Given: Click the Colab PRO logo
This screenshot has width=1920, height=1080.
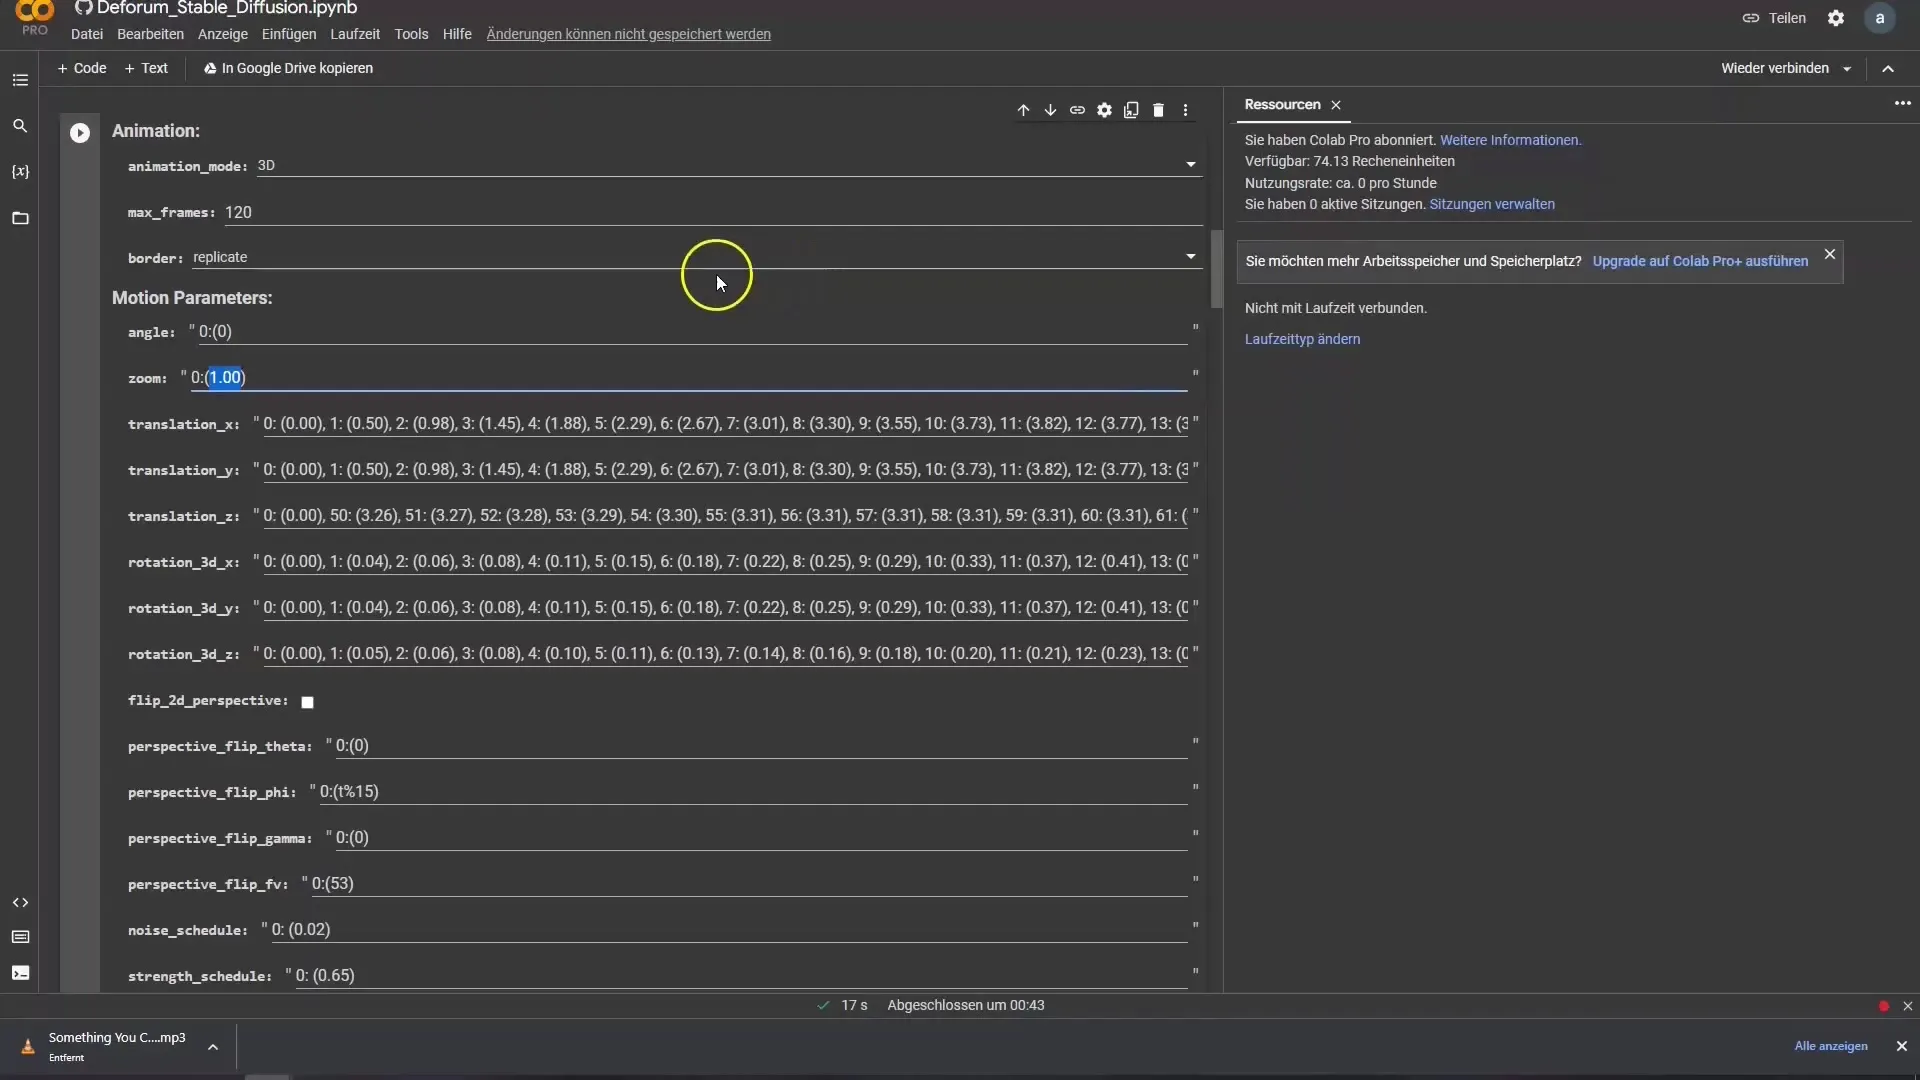Looking at the screenshot, I should tap(35, 18).
